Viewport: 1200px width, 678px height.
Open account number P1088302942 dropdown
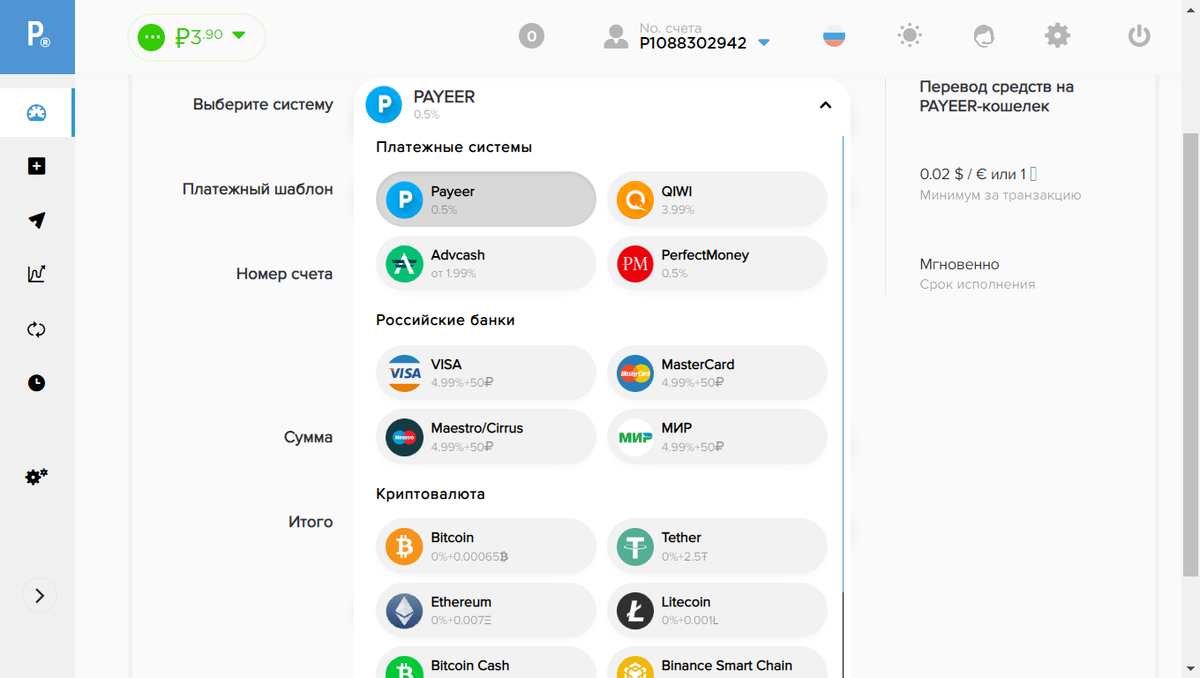705,43
